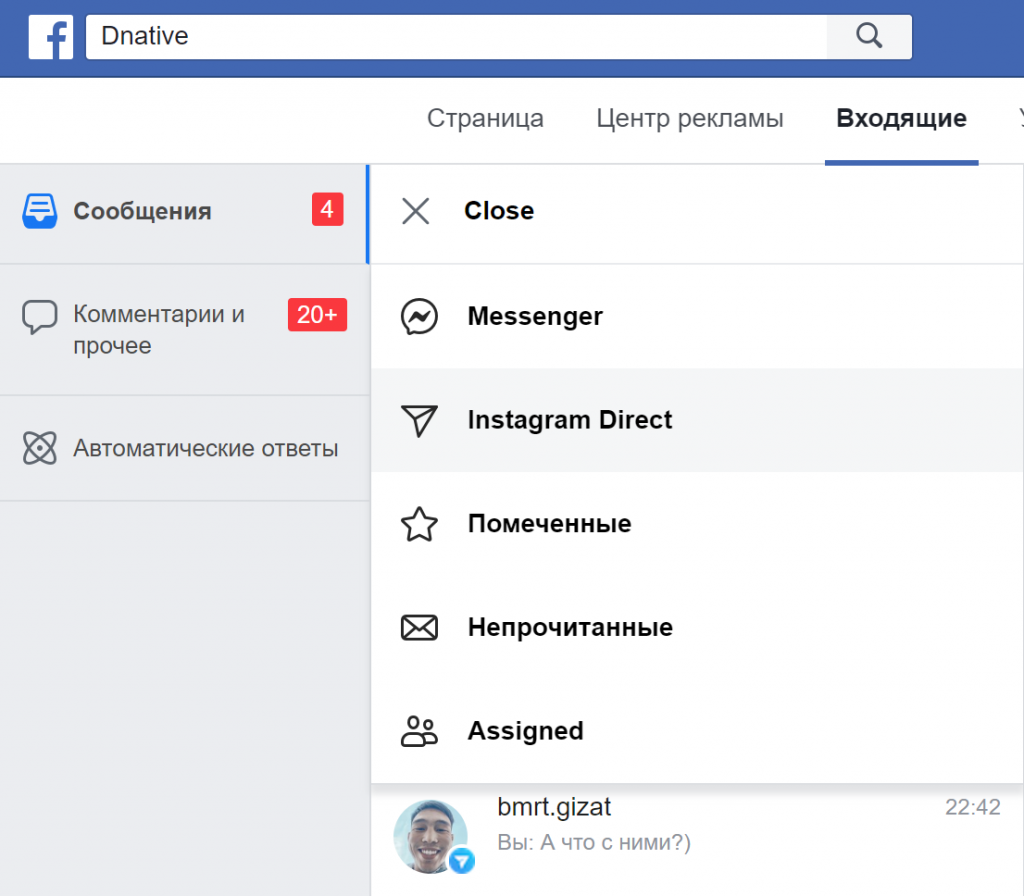1024x896 pixels.
Task: Click the red badge showing 4 messages
Action: 327,210
